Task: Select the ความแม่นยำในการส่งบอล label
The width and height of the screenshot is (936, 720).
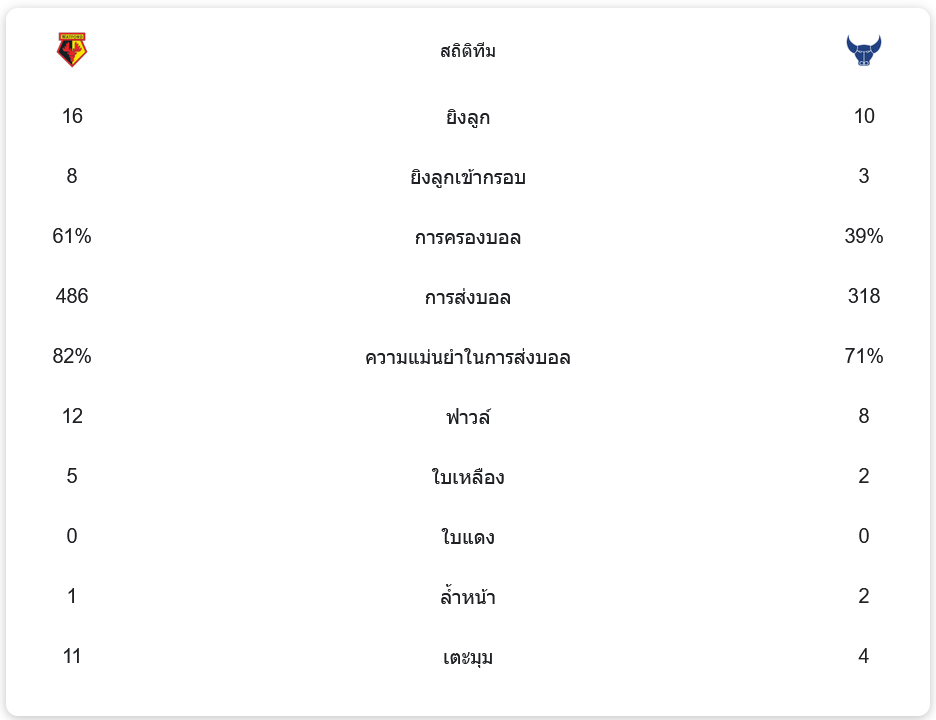Action: (x=468, y=358)
